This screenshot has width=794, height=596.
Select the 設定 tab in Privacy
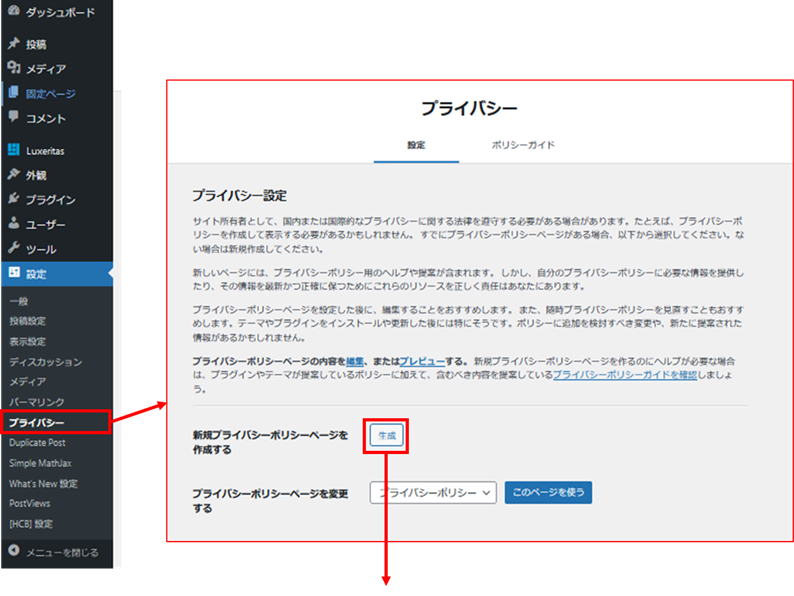(416, 145)
